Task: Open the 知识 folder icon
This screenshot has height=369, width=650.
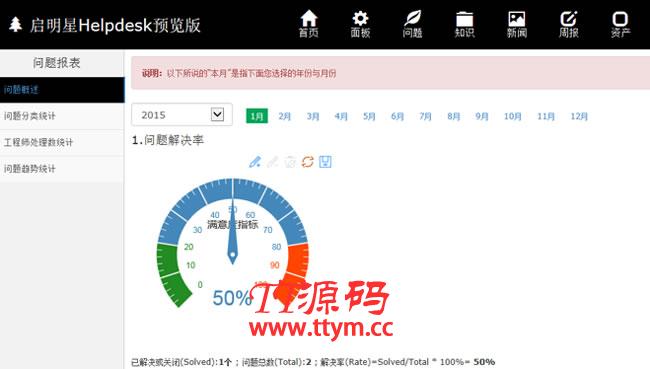Action: 464,24
